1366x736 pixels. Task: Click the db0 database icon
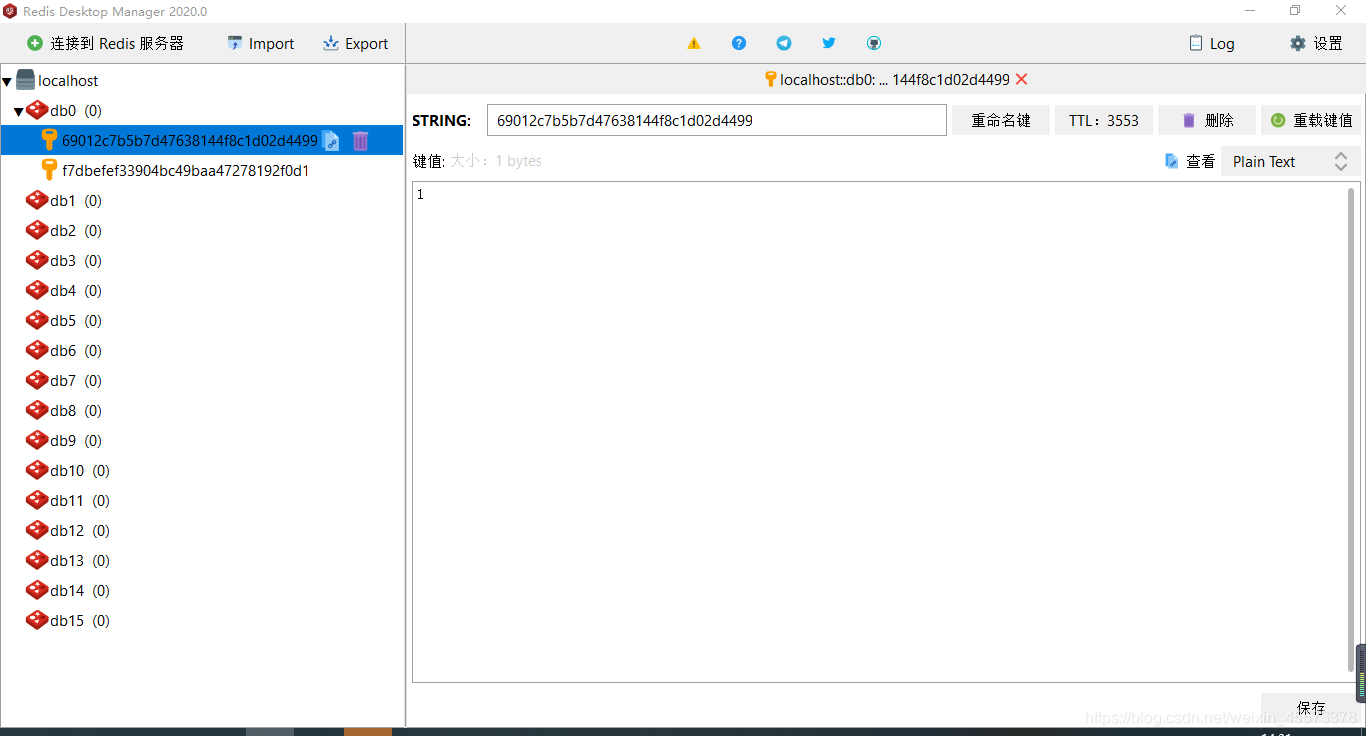(37, 110)
